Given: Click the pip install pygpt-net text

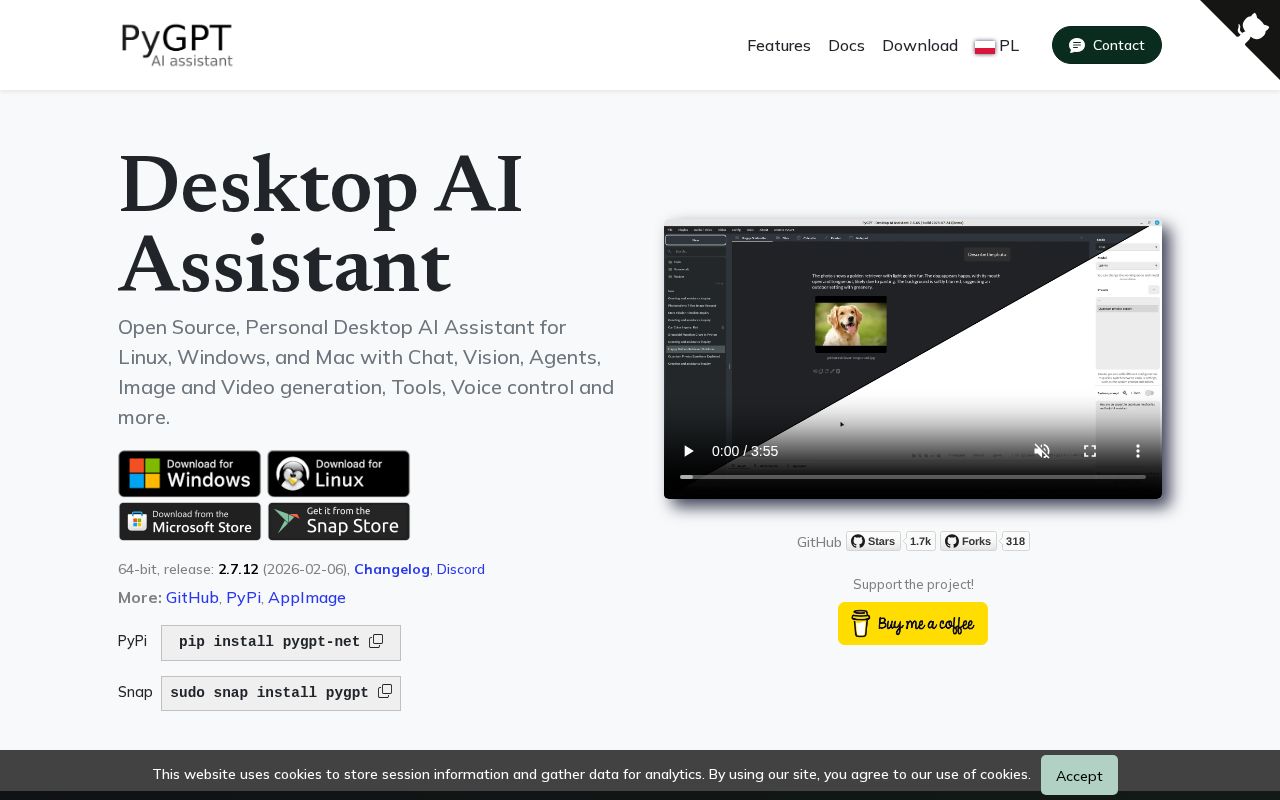Looking at the screenshot, I should (270, 642).
